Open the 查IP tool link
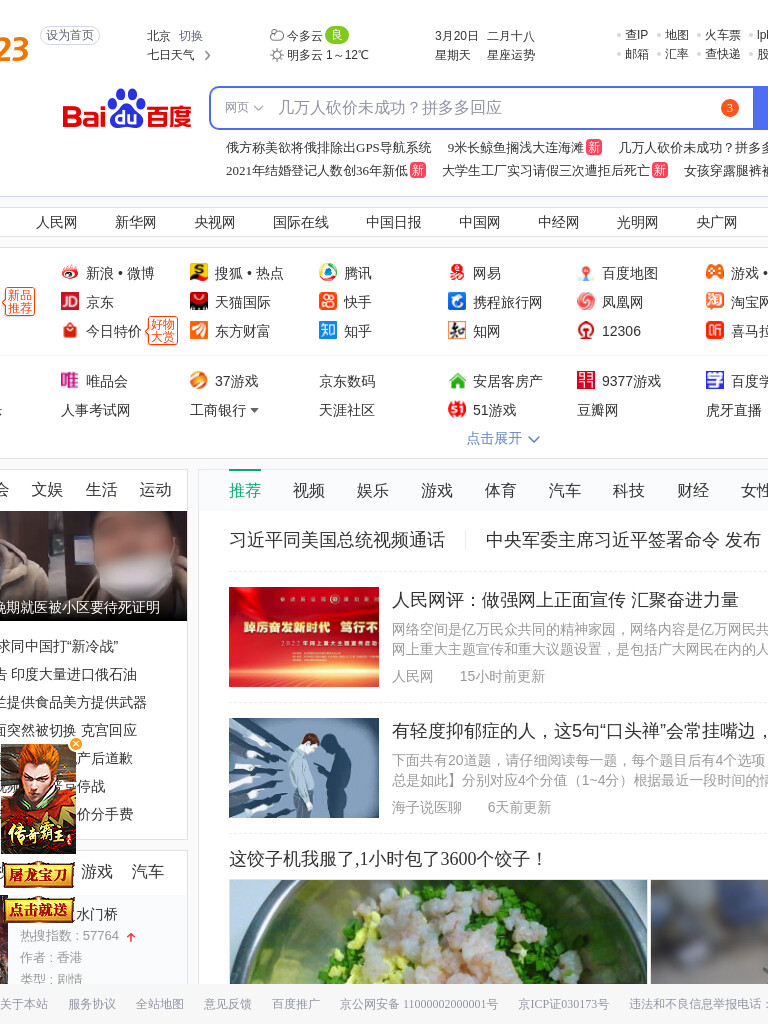The height and width of the screenshot is (1024, 768). click(636, 35)
